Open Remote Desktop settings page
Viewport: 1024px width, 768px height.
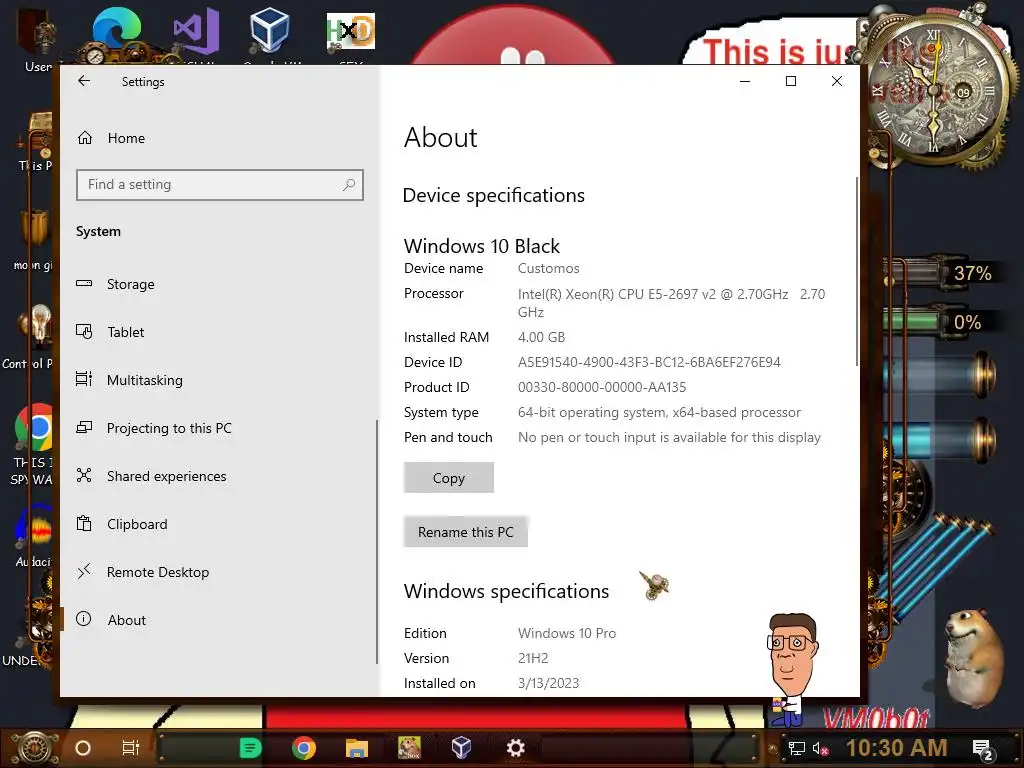pos(219,572)
